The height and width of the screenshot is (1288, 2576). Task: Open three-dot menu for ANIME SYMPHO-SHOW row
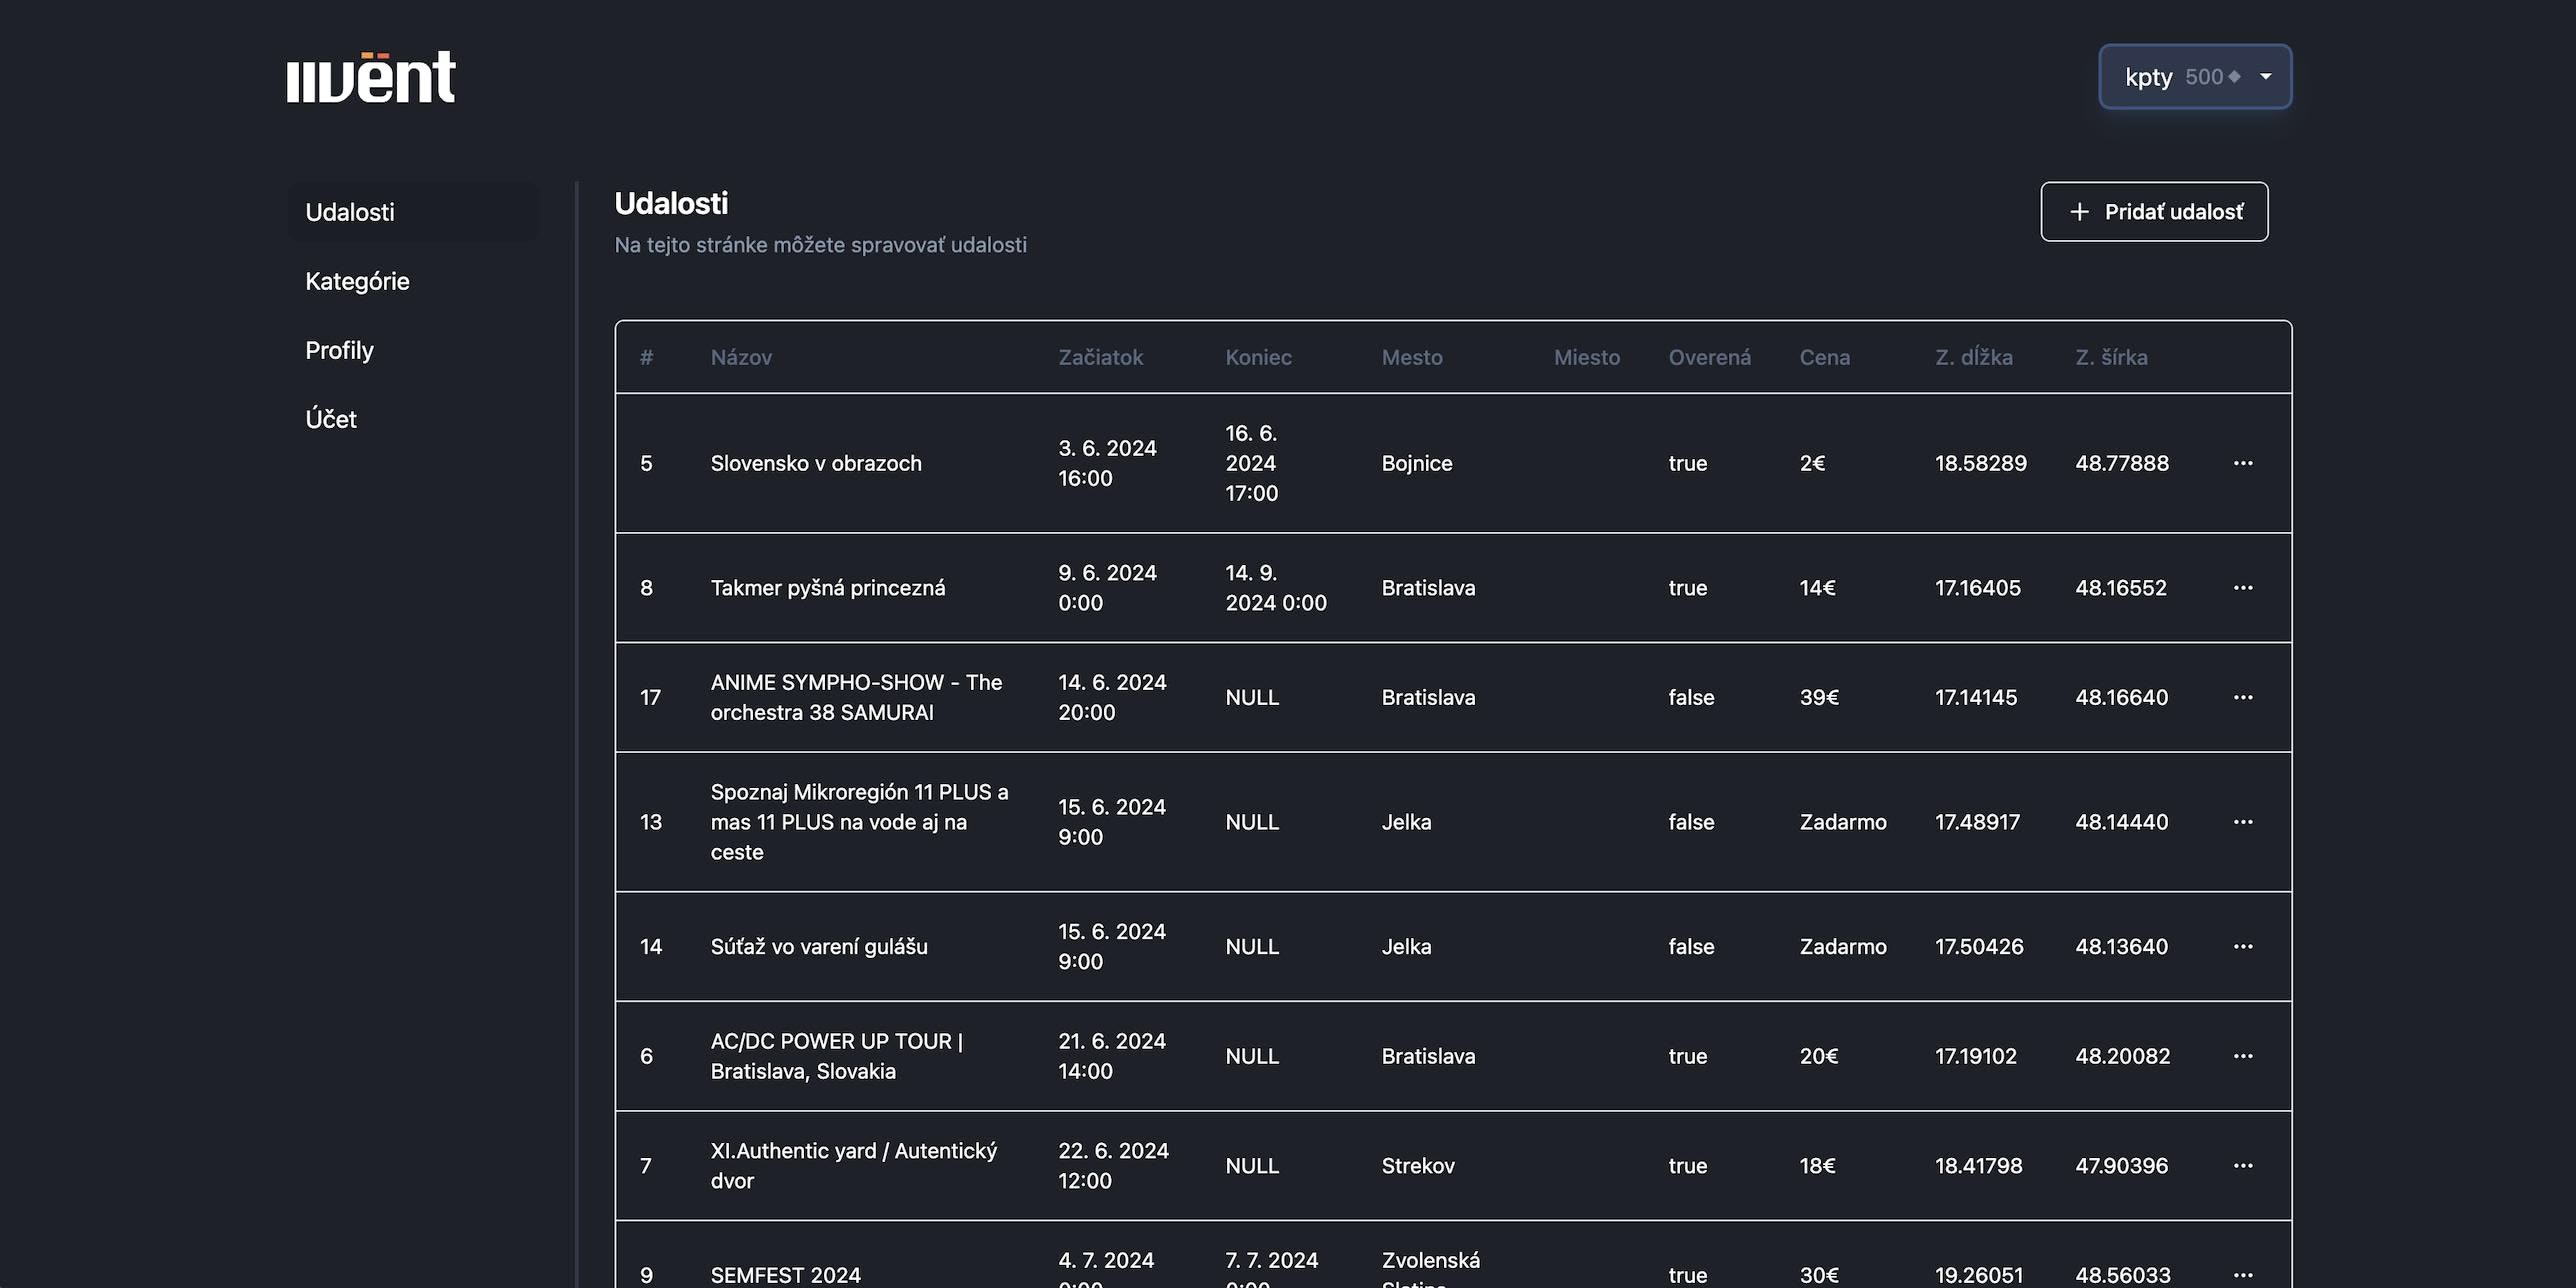pyautogui.click(x=2243, y=697)
